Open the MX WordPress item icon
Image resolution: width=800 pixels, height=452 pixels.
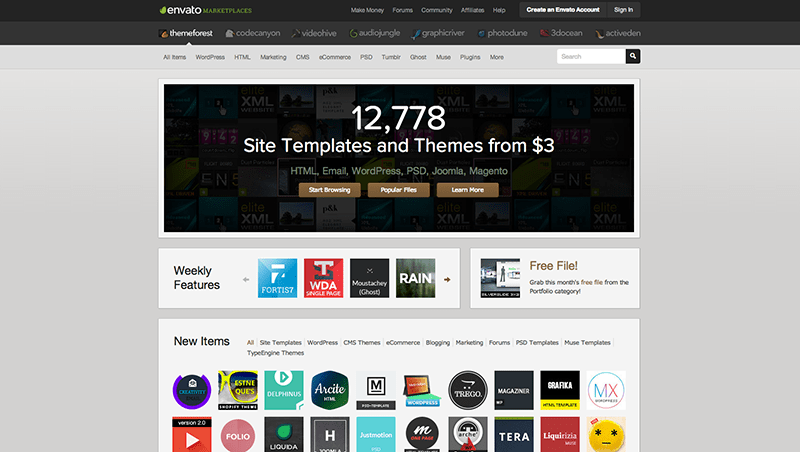click(606, 390)
